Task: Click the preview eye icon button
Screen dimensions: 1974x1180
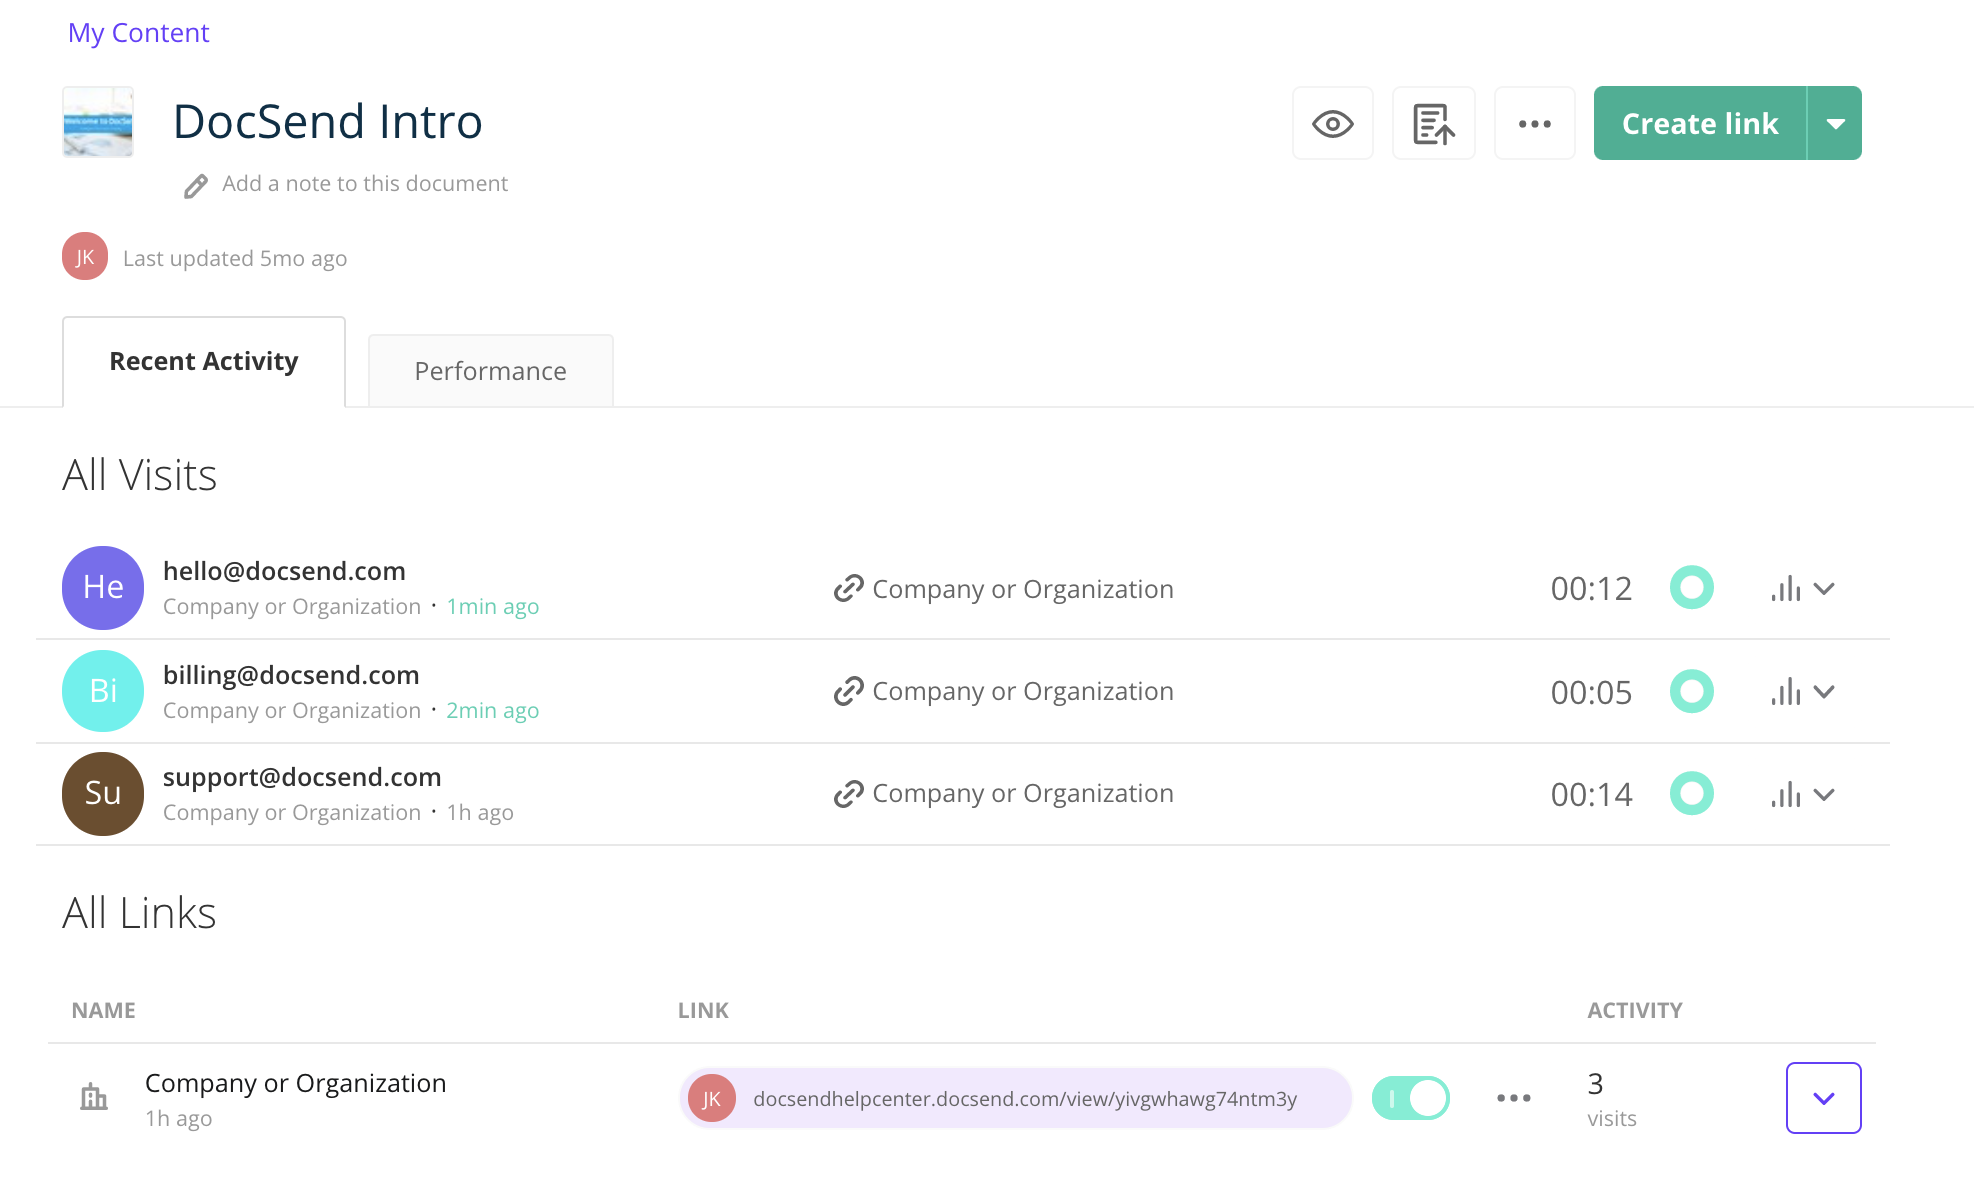Action: pos(1332,123)
